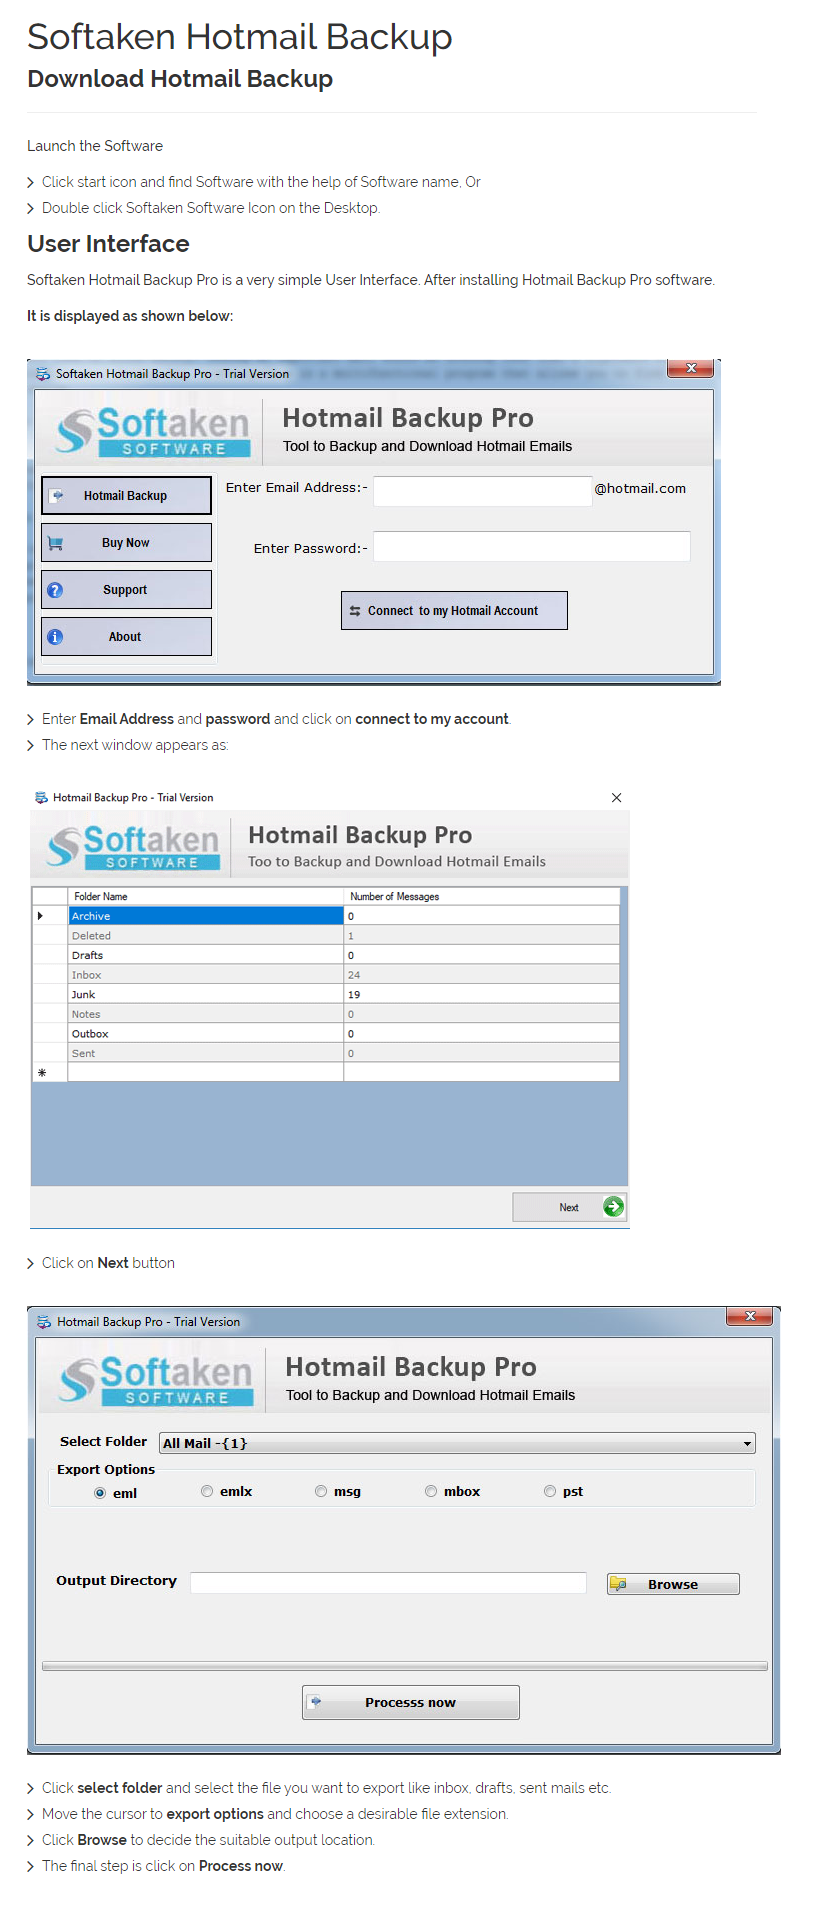This screenshot has height=1916, width=835.
Task: Click Connect to my Hotmail Account button
Action: [454, 610]
